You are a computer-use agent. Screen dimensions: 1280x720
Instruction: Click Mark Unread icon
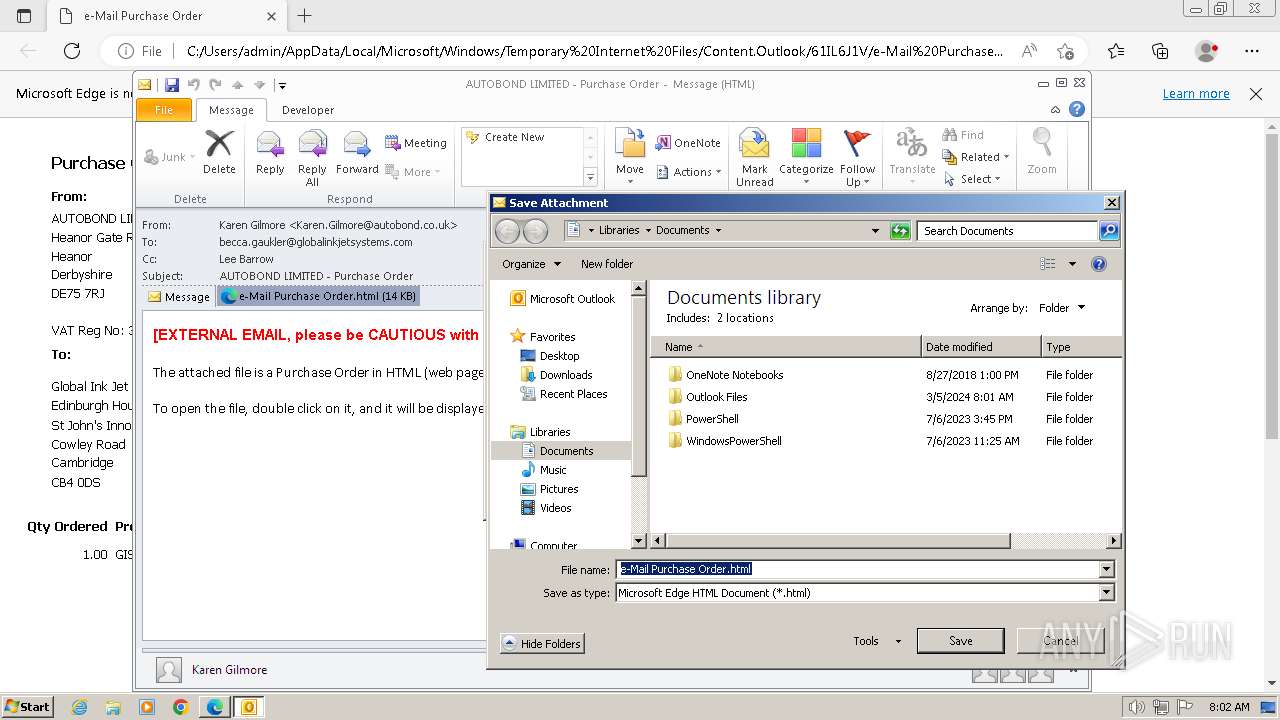pyautogui.click(x=754, y=144)
